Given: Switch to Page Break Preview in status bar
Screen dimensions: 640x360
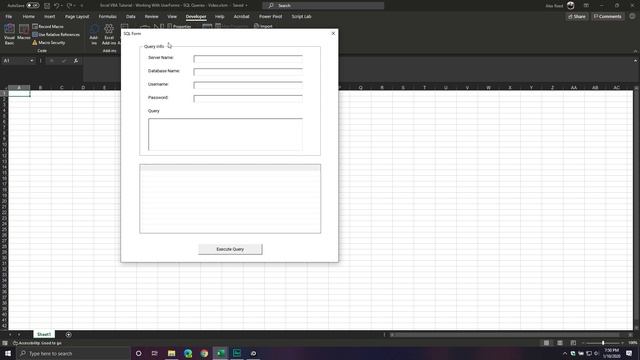Looking at the screenshot, I should coord(573,343).
